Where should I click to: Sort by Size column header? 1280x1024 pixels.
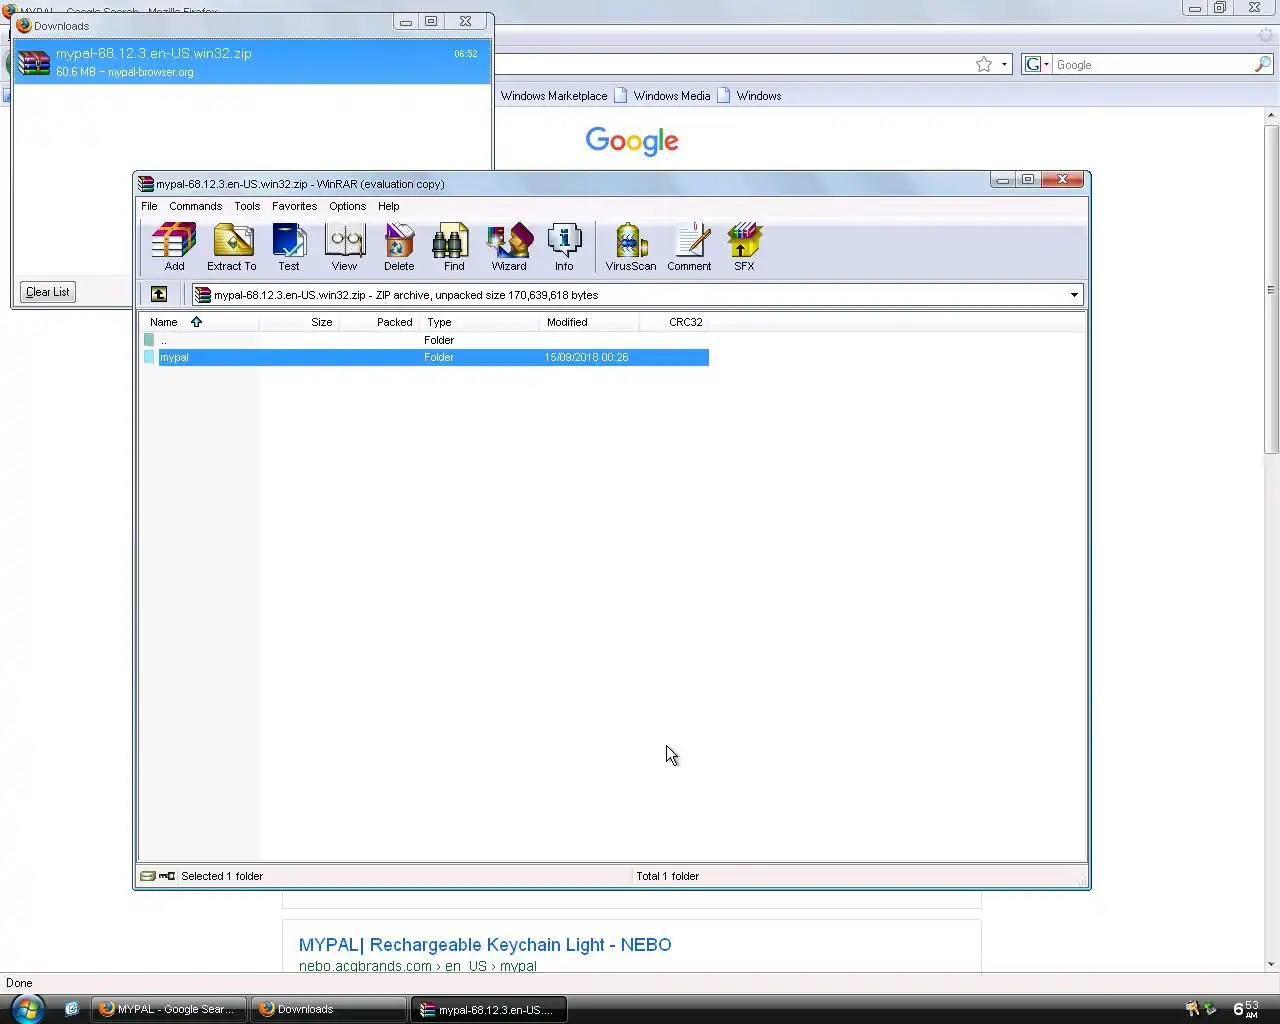coord(299,322)
